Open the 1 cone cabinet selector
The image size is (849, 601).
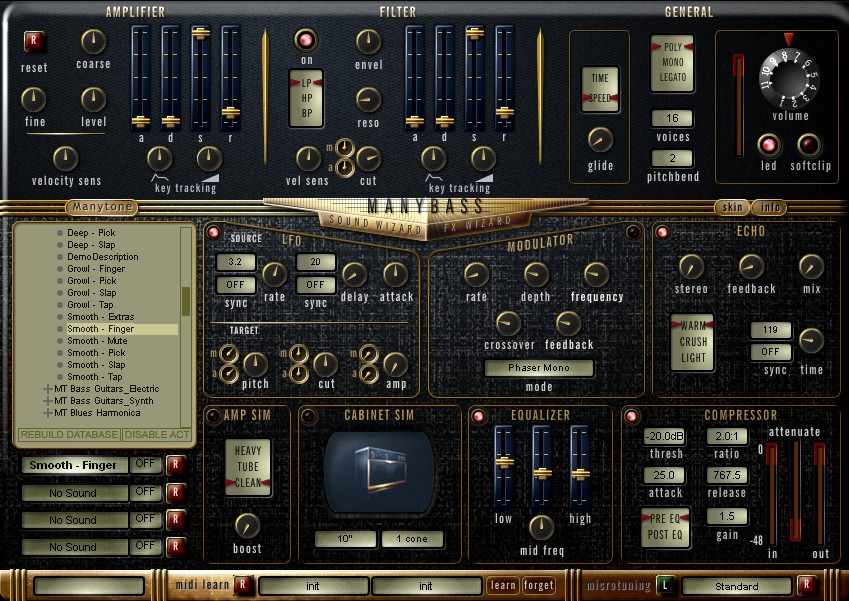412,539
